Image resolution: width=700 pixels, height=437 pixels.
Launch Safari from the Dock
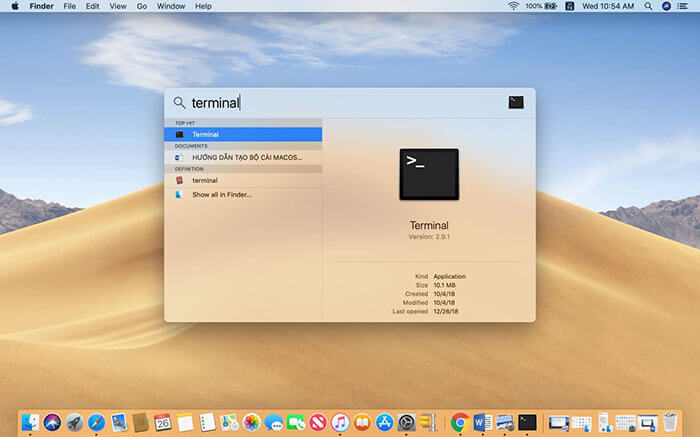tap(97, 422)
